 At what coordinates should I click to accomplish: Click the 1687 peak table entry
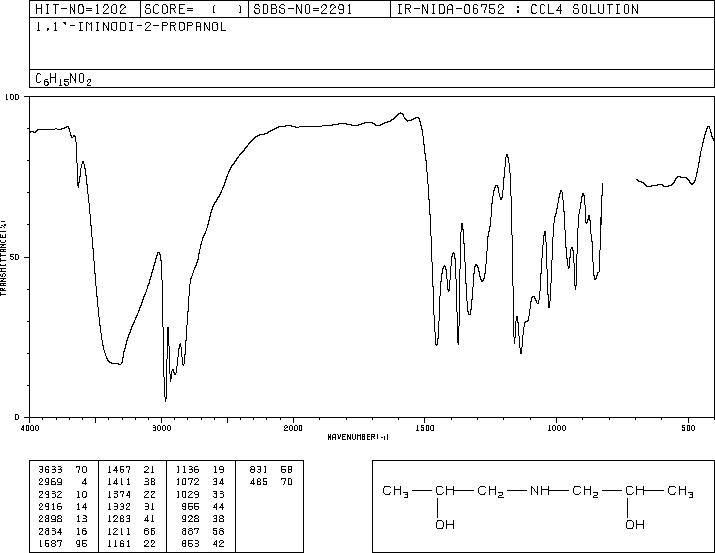point(62,543)
